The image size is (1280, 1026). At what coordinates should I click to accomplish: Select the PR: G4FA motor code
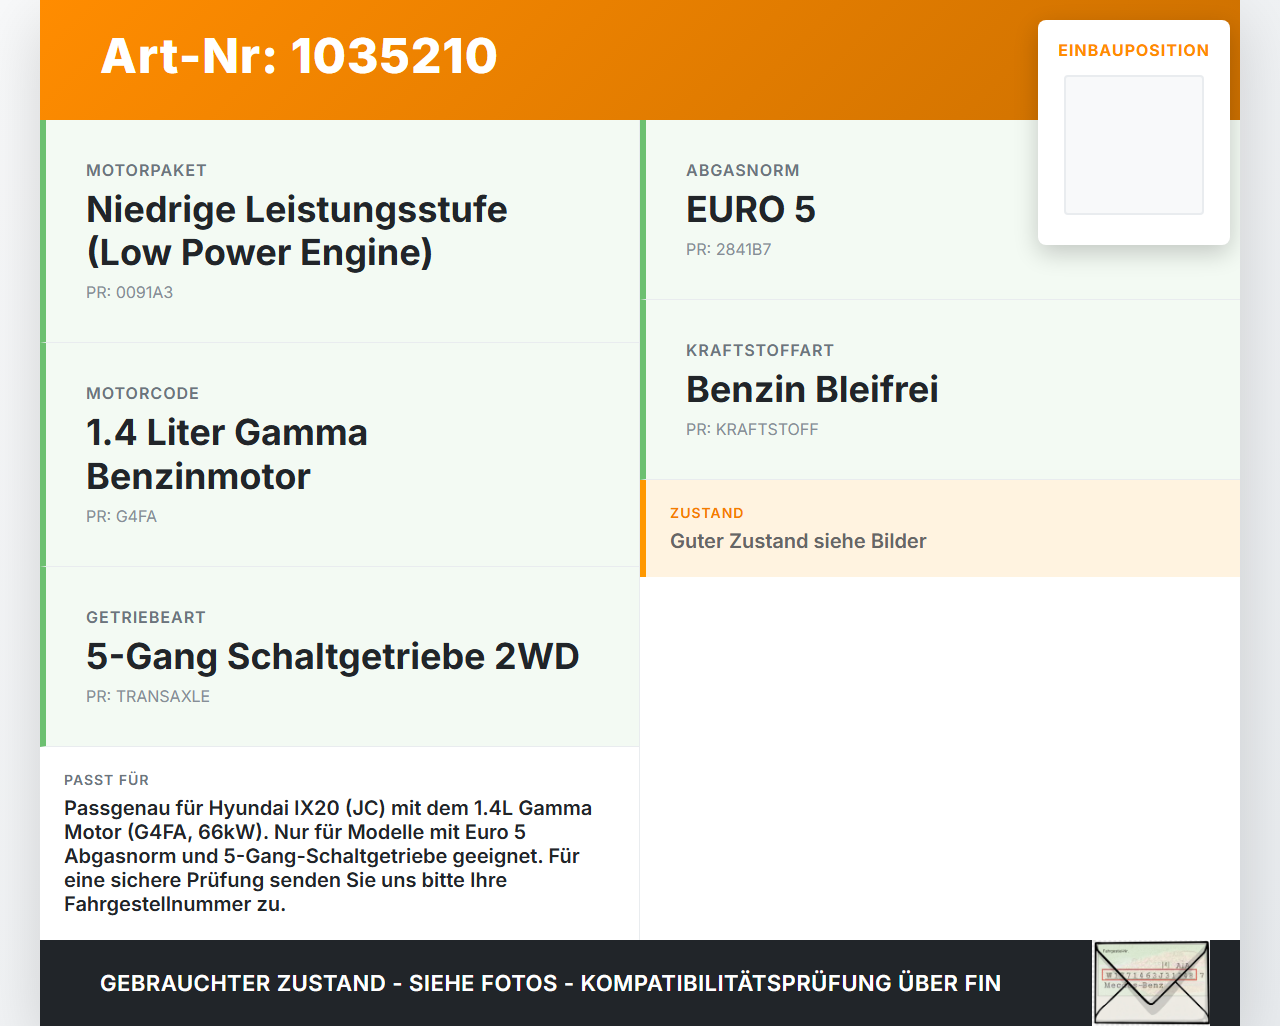(x=122, y=516)
